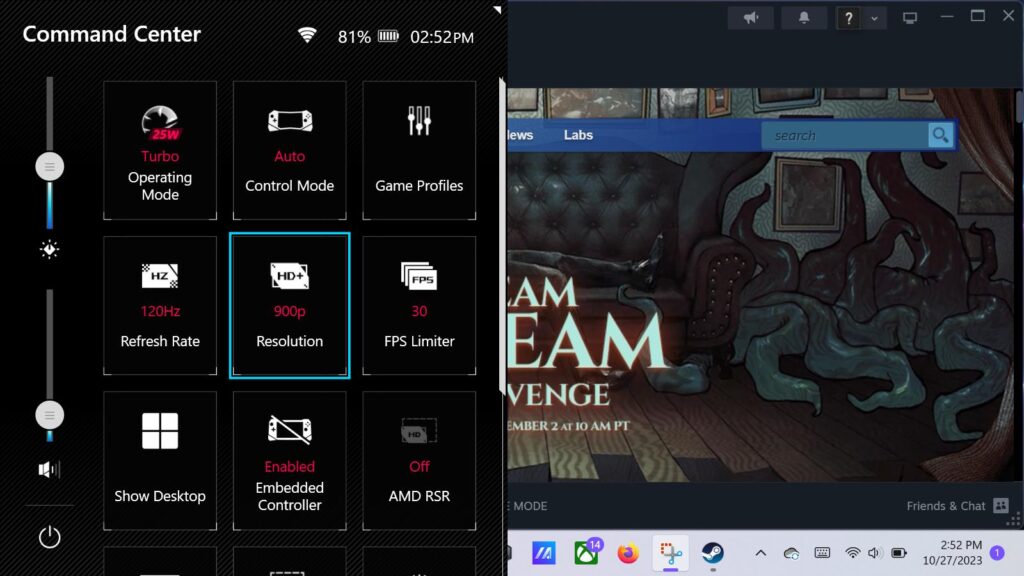Open the Game Profiles tile
The height and width of the screenshot is (576, 1024).
tap(419, 150)
